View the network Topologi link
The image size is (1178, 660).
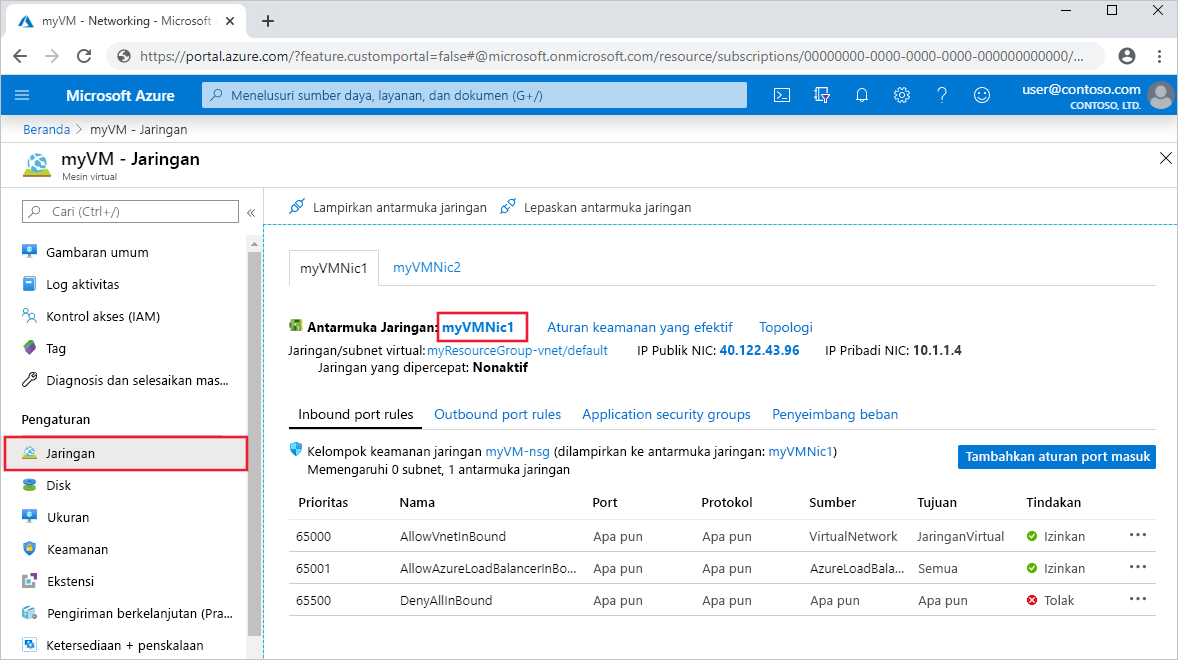[x=785, y=327]
